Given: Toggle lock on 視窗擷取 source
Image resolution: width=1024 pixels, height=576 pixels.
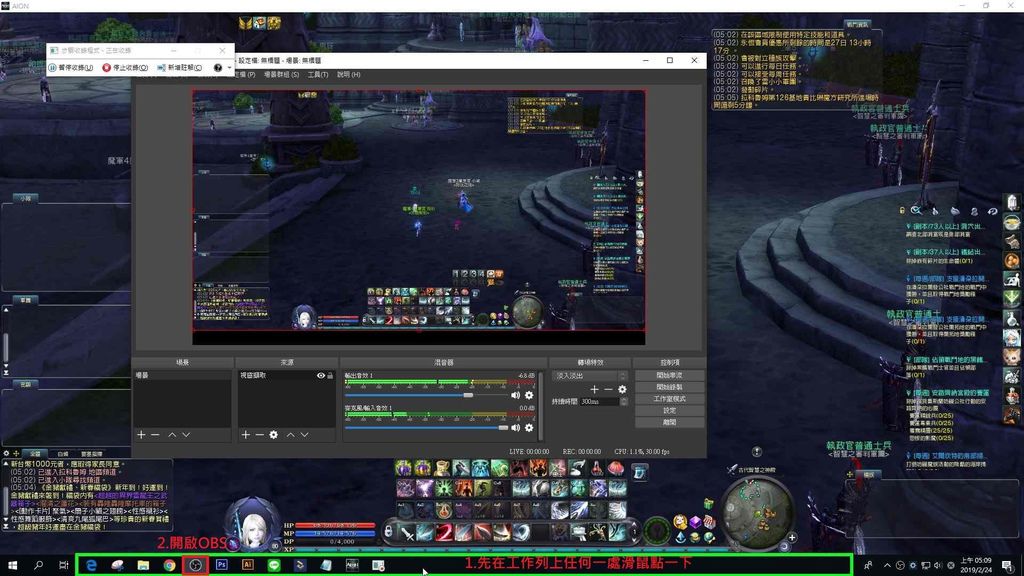Looking at the screenshot, I should (x=330, y=376).
